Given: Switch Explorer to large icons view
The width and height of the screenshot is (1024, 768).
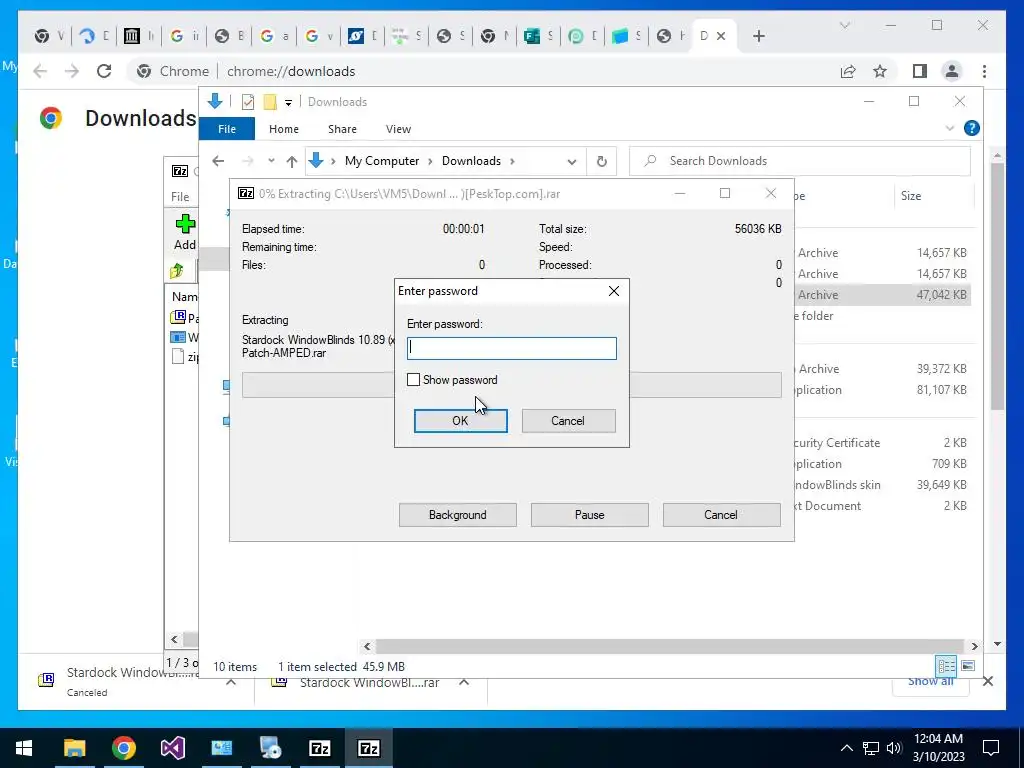Looking at the screenshot, I should tap(968, 666).
